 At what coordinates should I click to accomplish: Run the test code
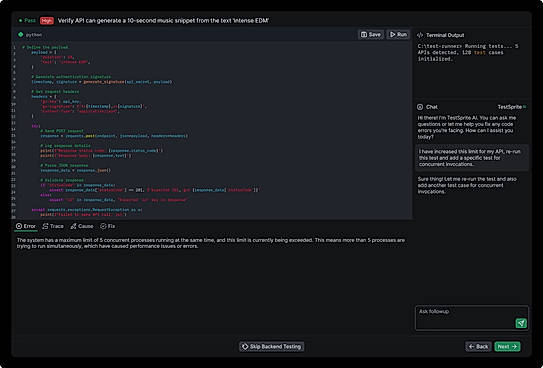click(398, 35)
